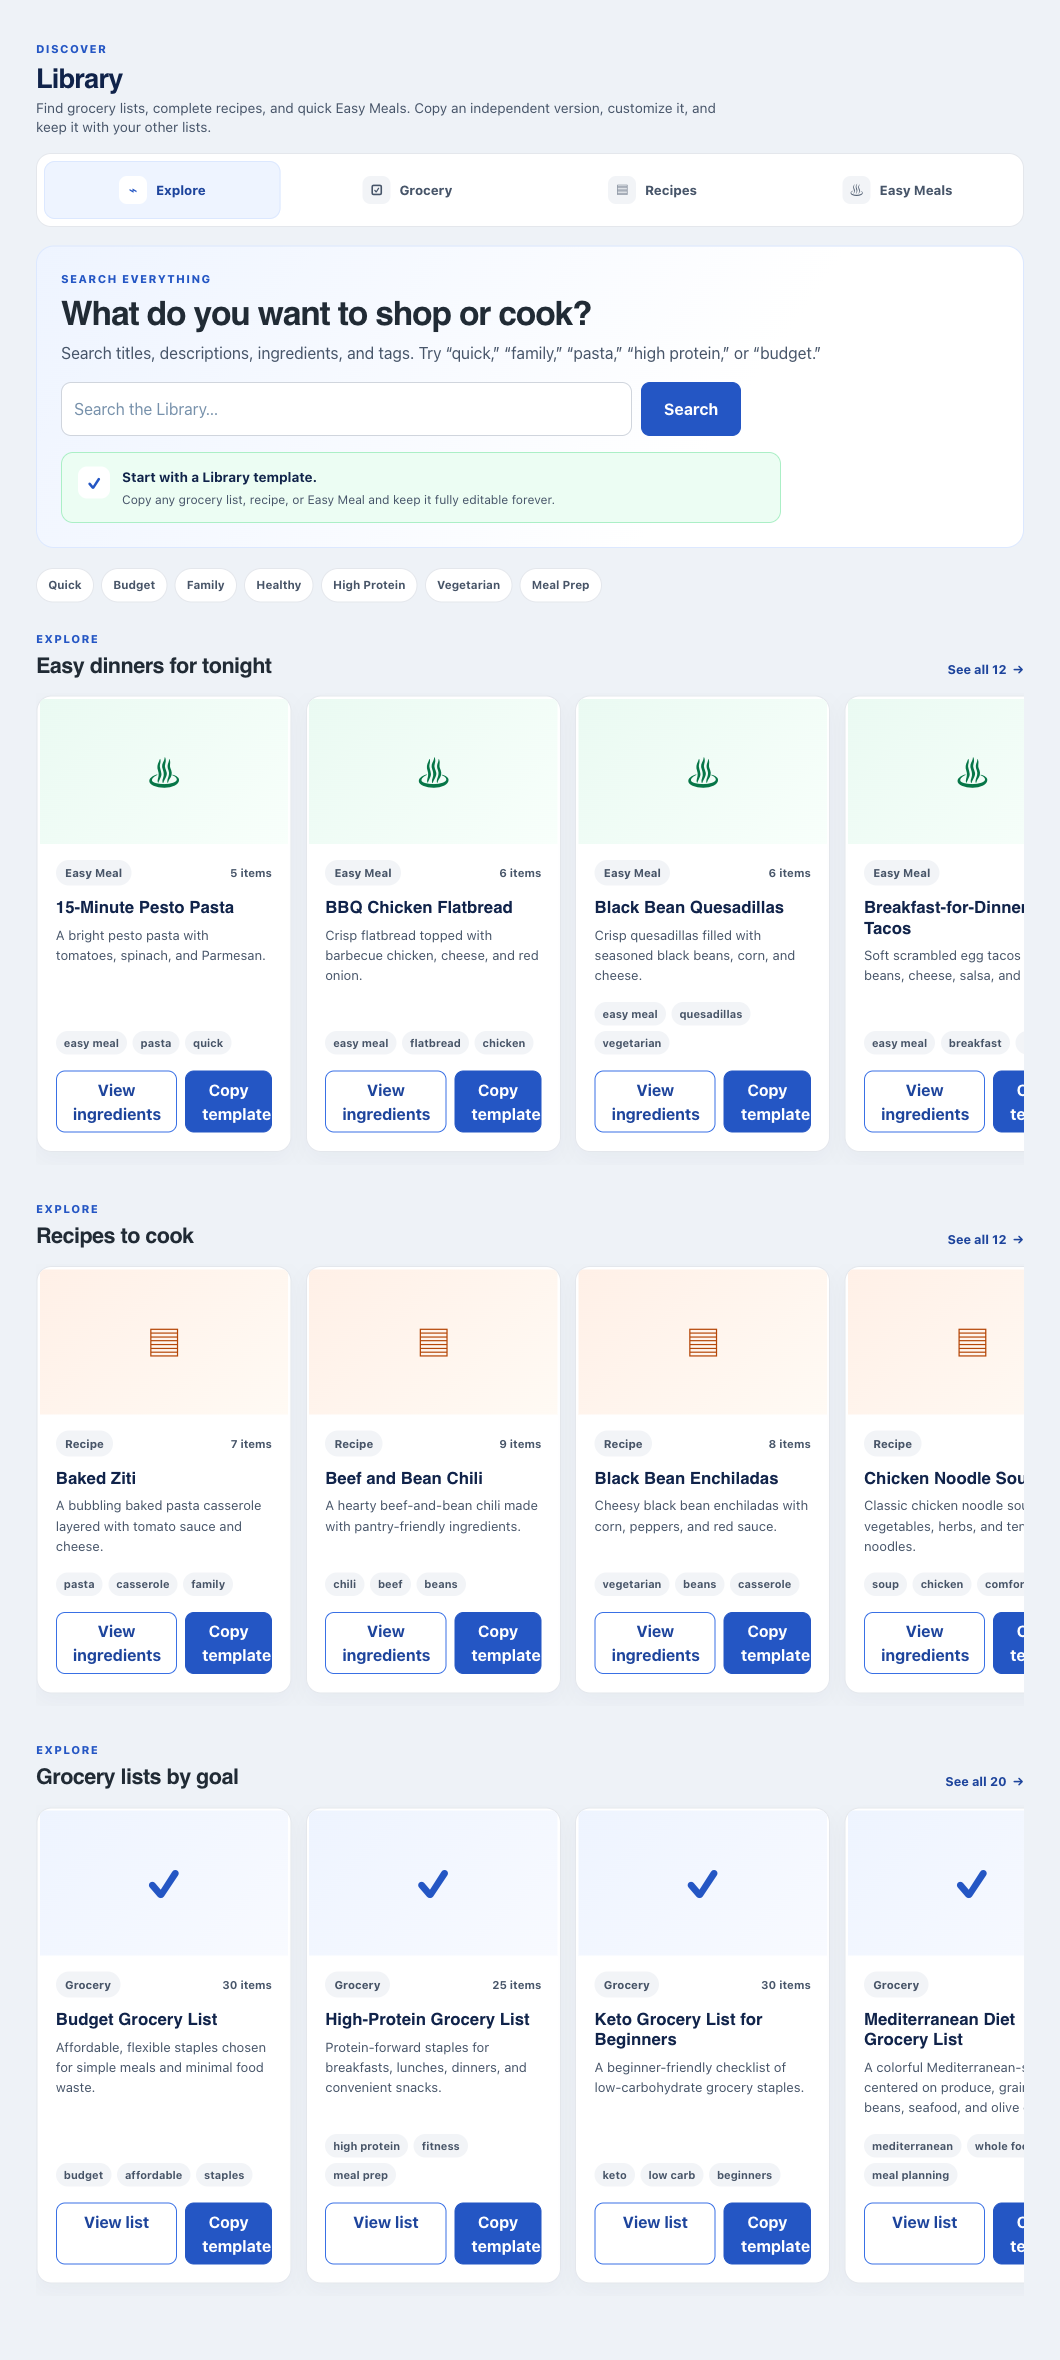Copy template for Black Bean Enchiladas

767,1643
